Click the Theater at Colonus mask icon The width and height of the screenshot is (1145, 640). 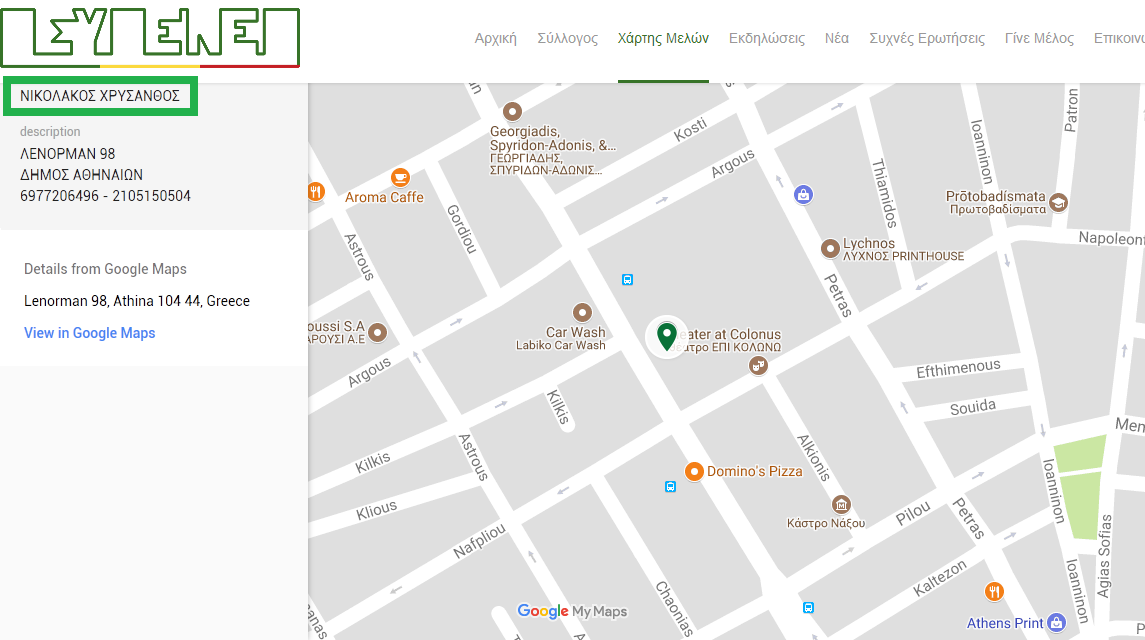(759, 365)
